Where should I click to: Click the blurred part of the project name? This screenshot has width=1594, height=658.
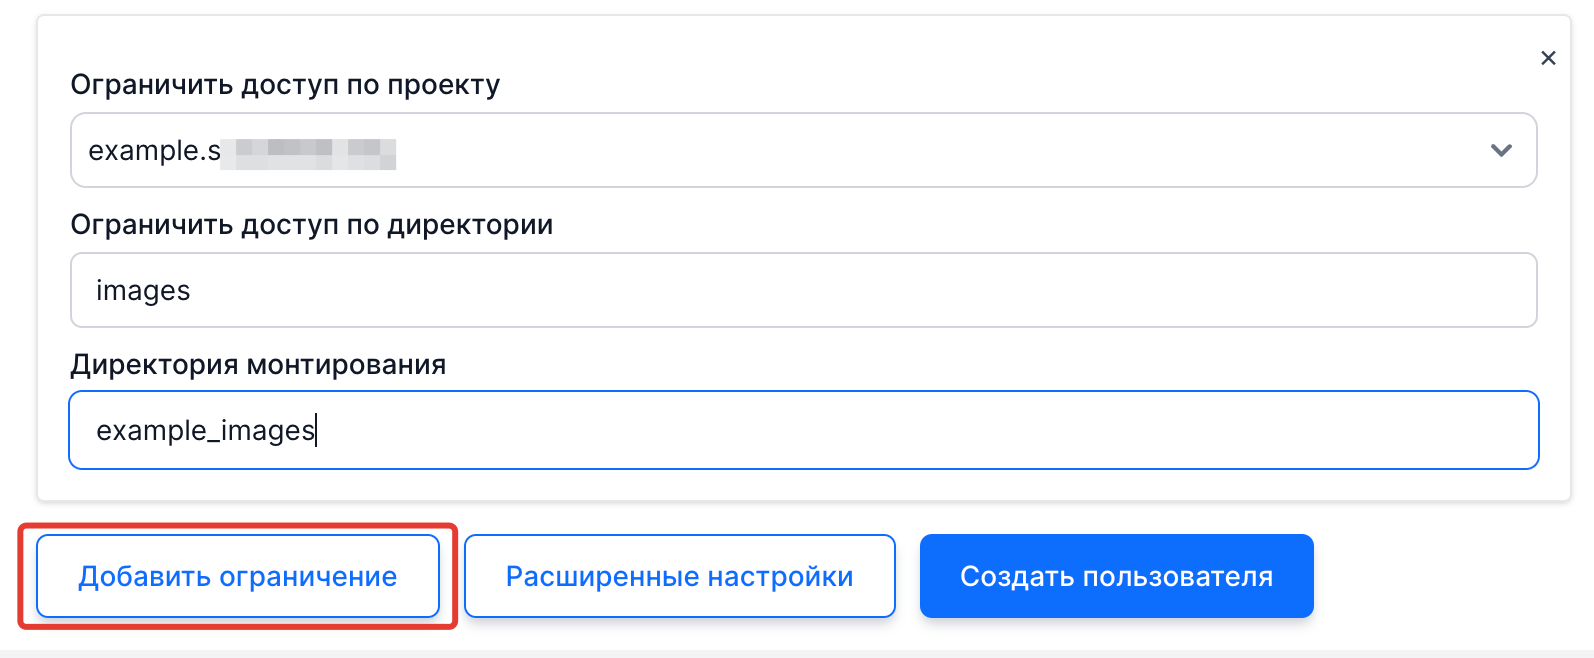point(309,152)
